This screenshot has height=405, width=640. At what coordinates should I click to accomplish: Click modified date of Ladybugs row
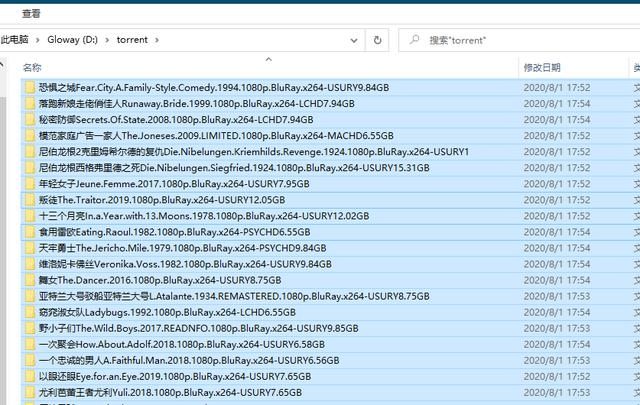coord(557,312)
